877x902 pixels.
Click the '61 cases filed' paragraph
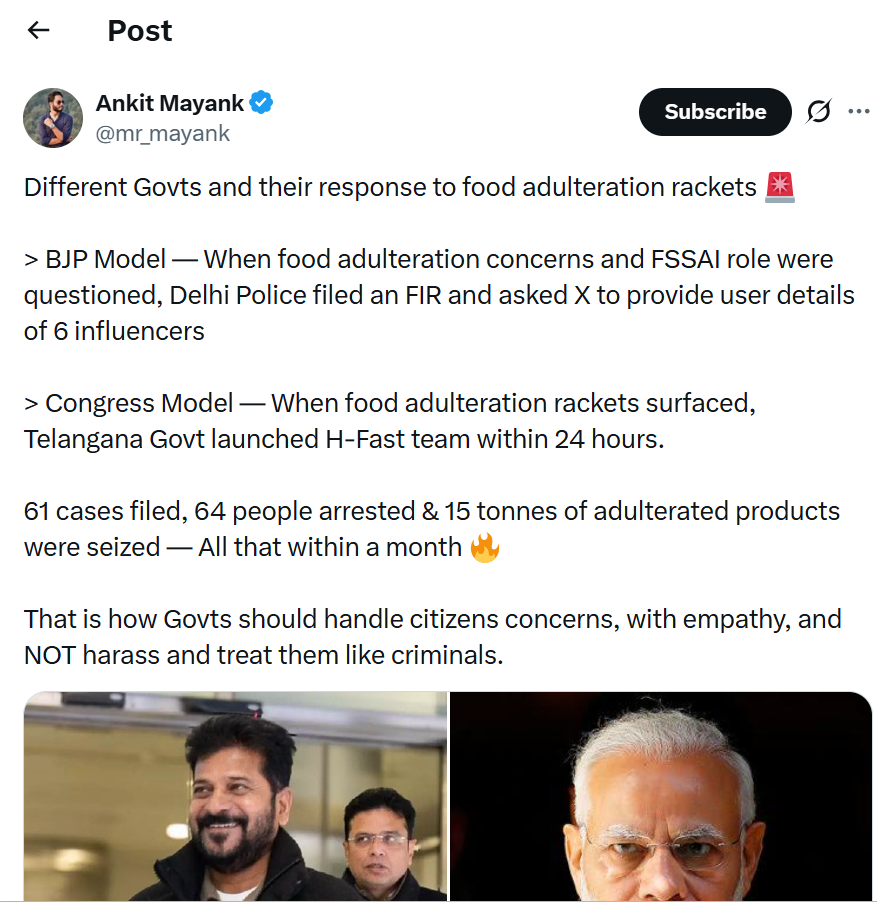(x=430, y=529)
